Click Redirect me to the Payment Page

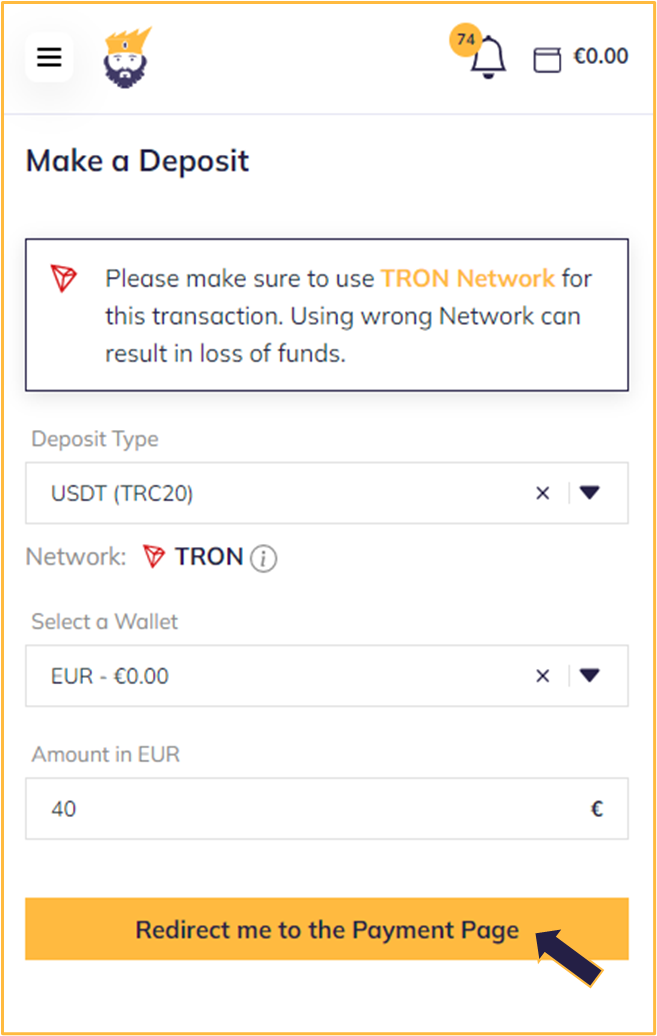(327, 929)
